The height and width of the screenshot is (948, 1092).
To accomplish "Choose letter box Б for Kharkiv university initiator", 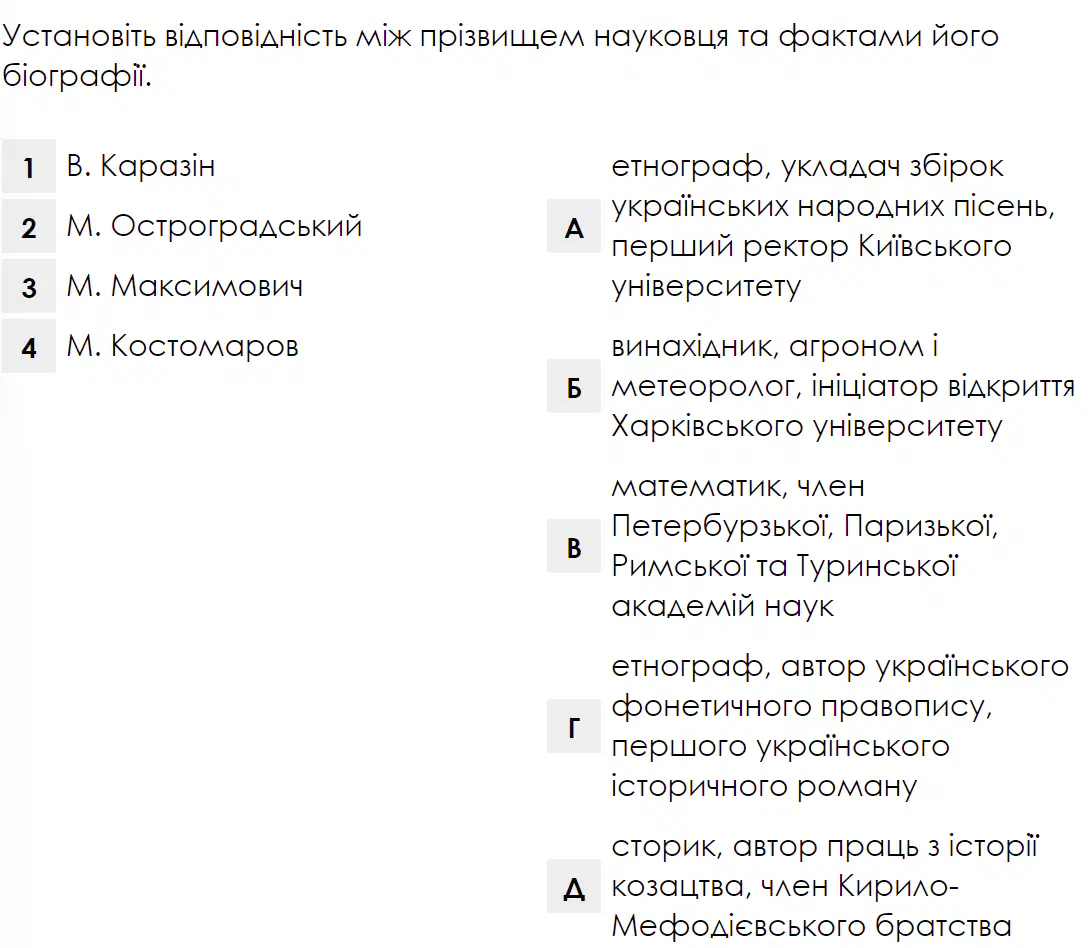I will click(x=574, y=387).
